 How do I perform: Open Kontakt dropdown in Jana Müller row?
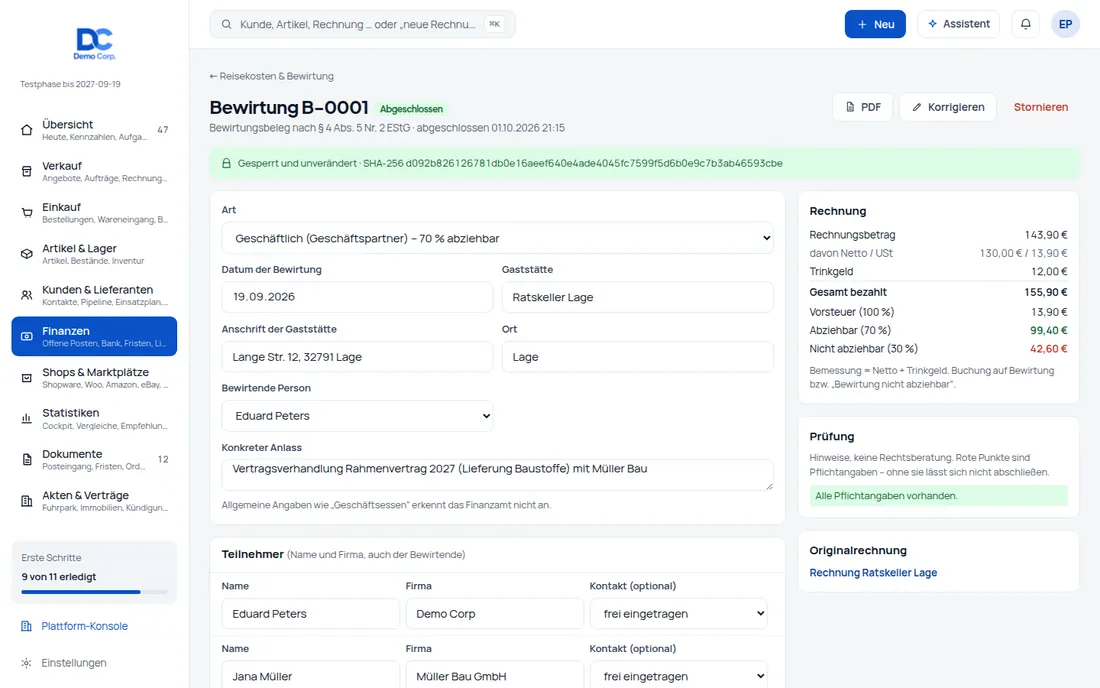click(x=678, y=676)
